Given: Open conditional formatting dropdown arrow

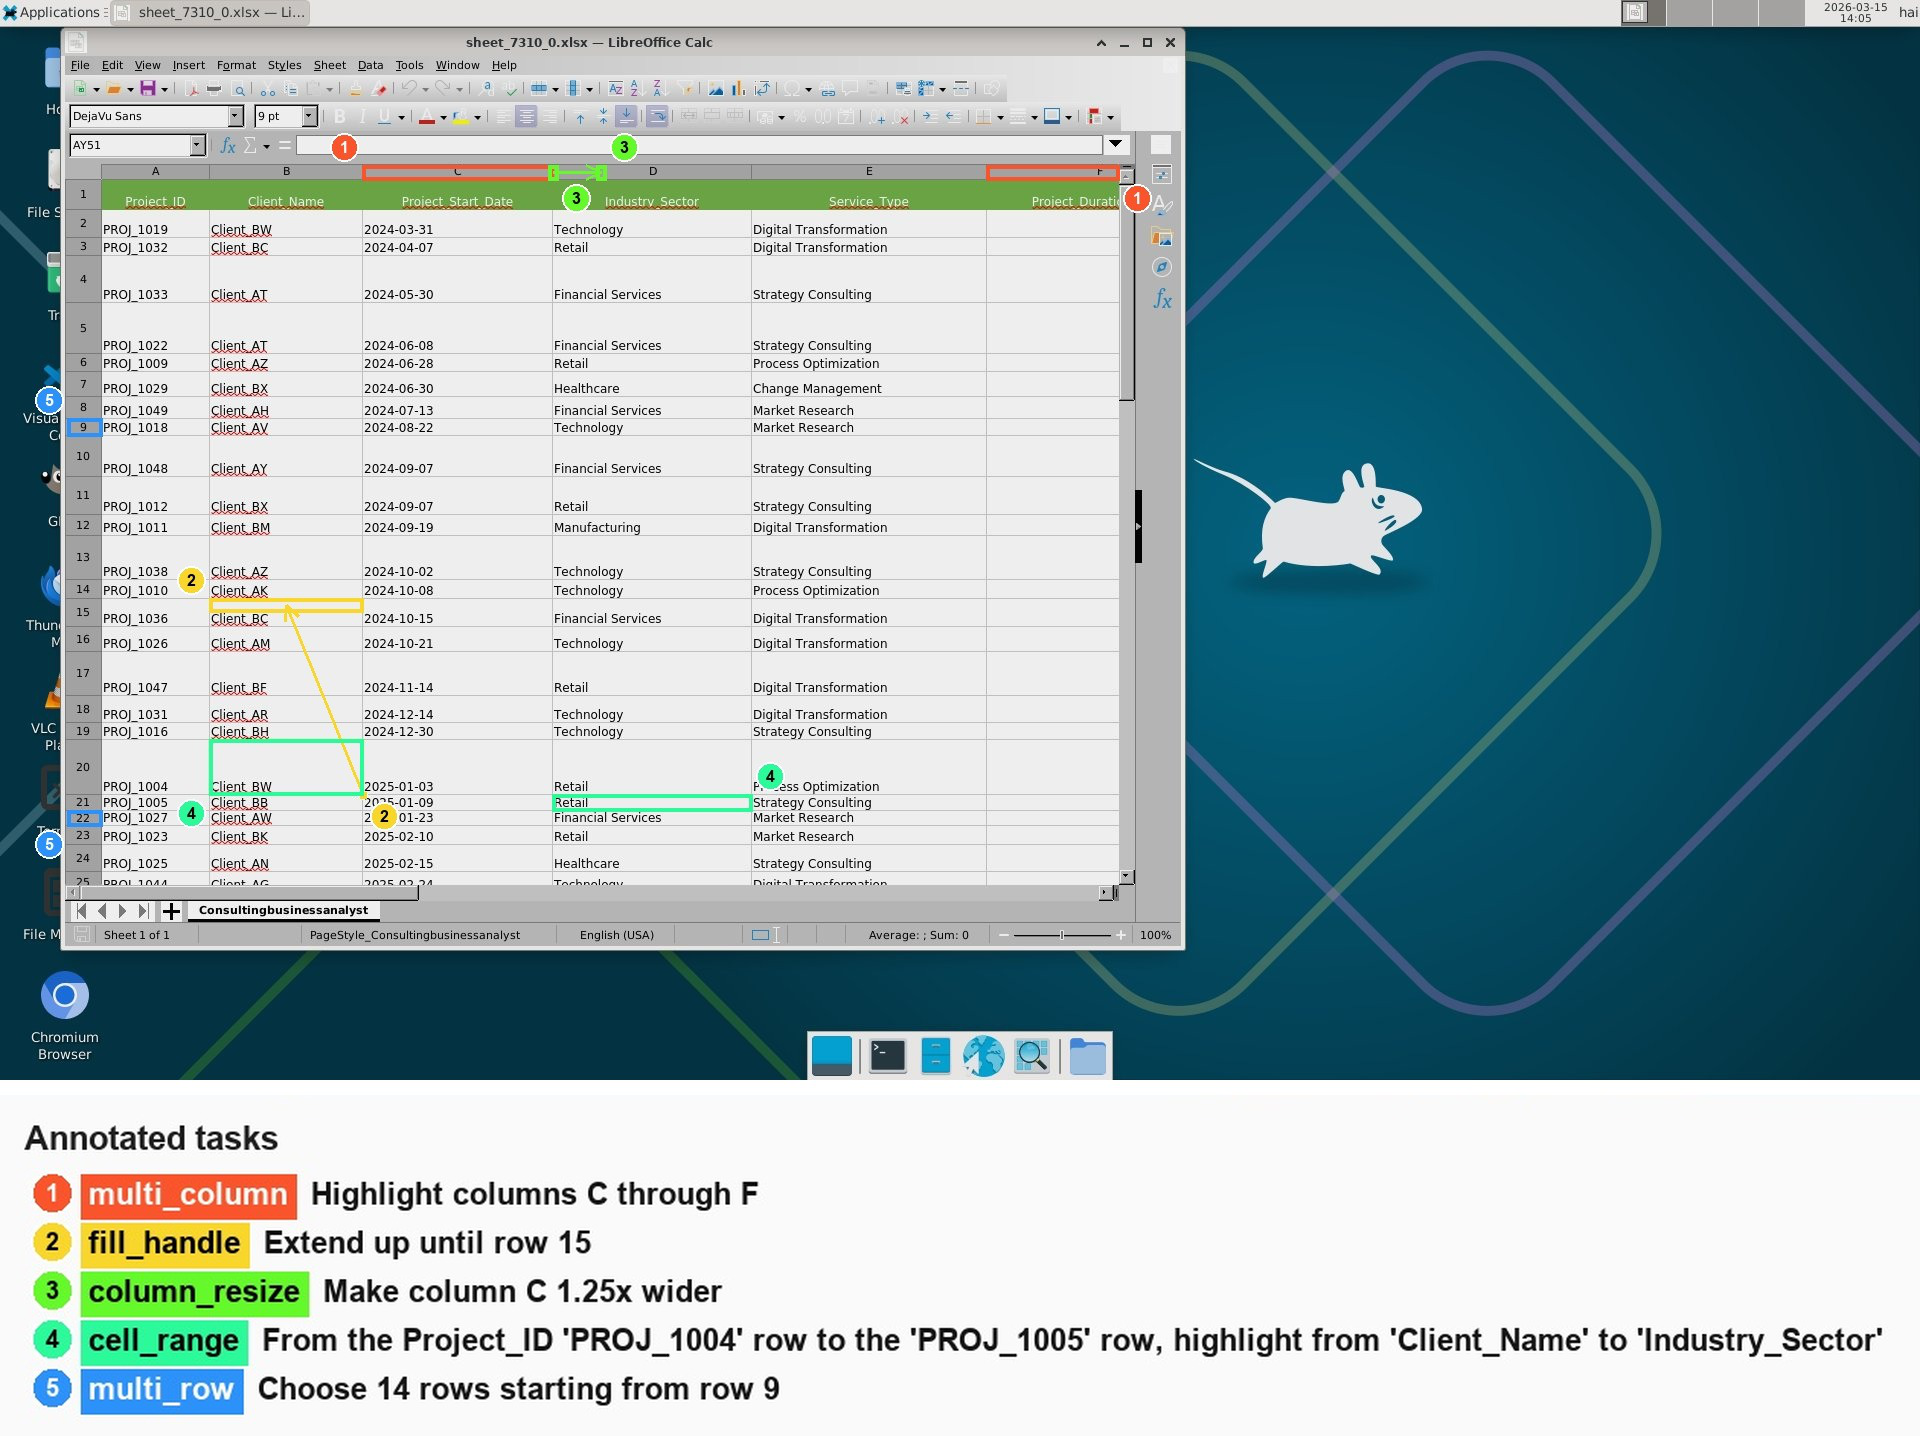Looking at the screenshot, I should click(1110, 118).
